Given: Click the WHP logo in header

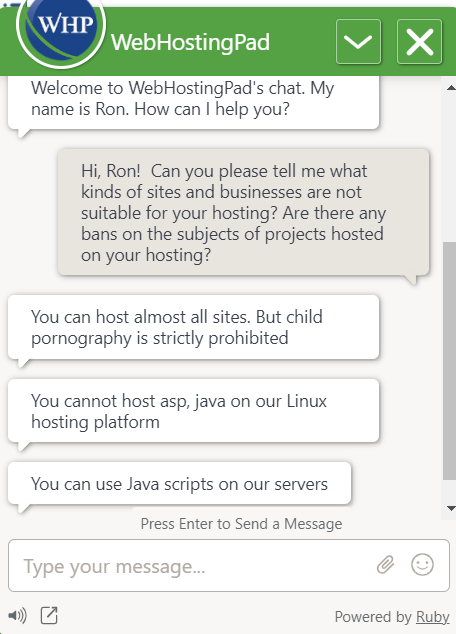Looking at the screenshot, I should coord(61,28).
